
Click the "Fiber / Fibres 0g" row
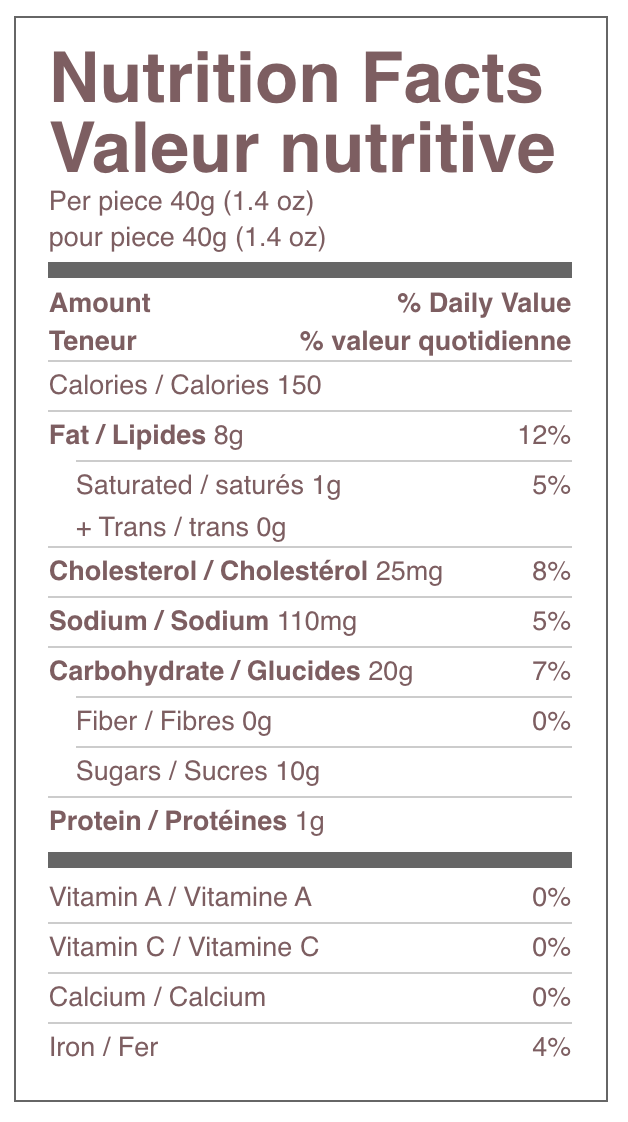tap(174, 721)
